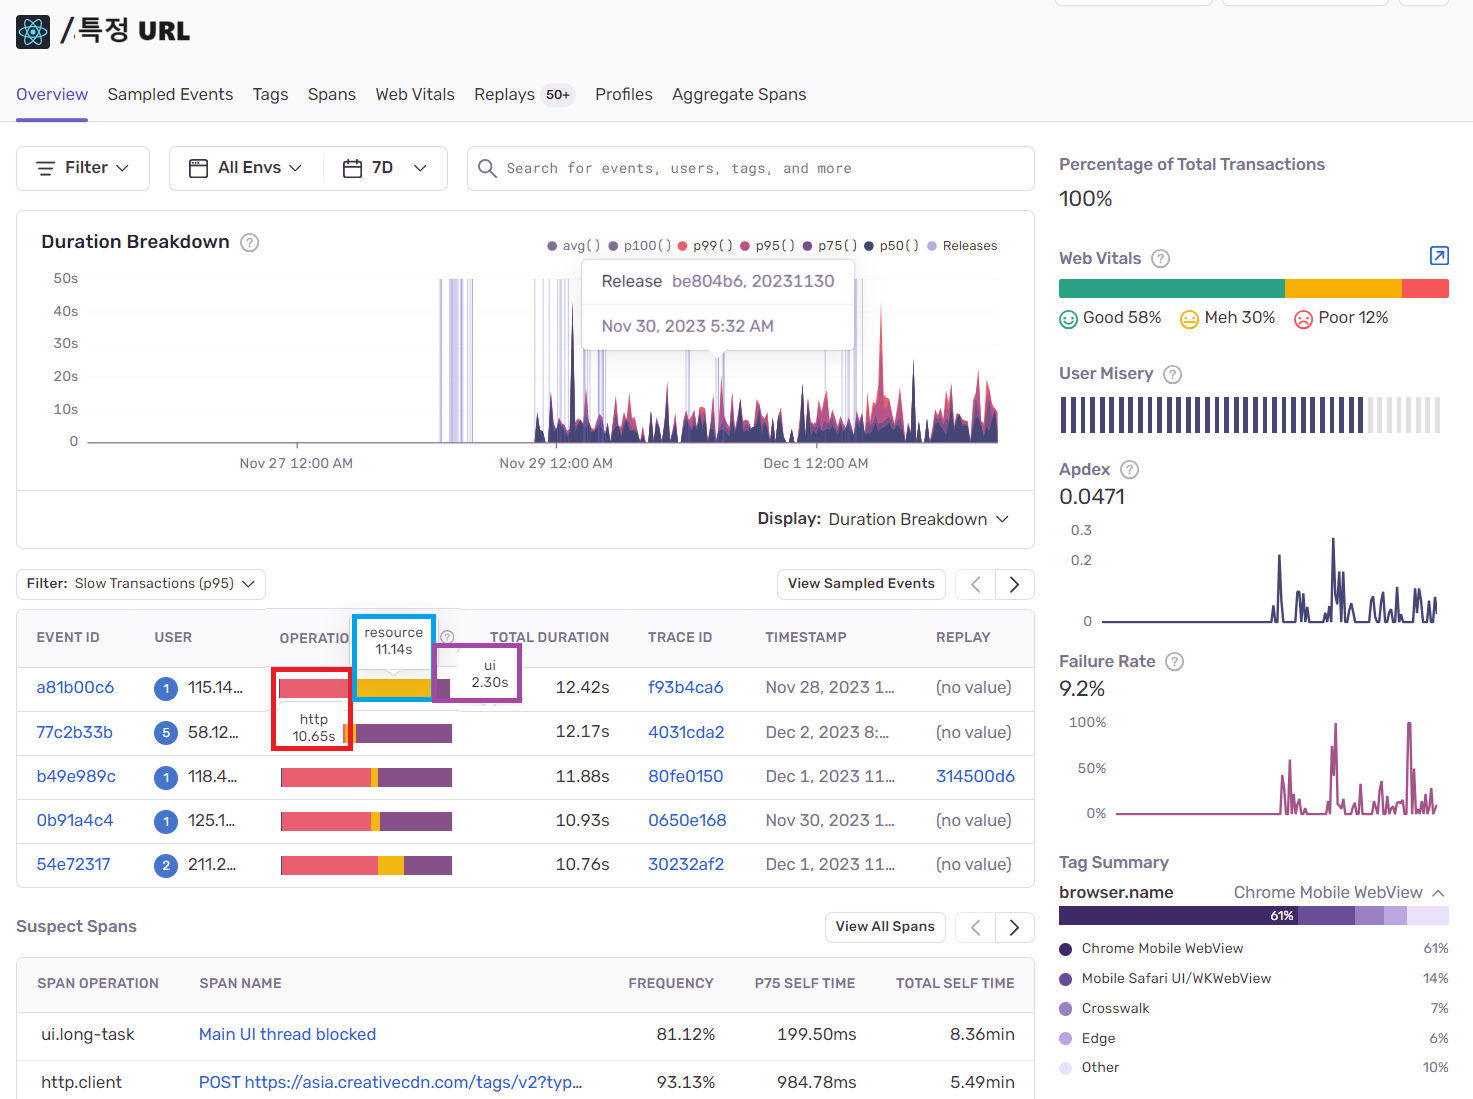Viewport: 1473px width, 1099px height.
Task: Open event ID a81b00c6
Action: [x=75, y=688]
